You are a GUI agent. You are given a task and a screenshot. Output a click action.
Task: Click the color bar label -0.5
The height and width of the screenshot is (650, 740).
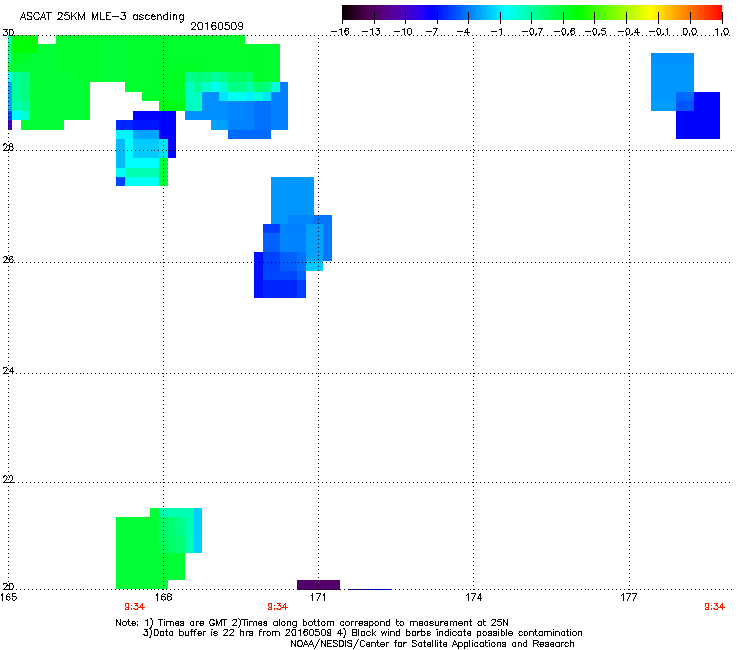click(x=596, y=32)
